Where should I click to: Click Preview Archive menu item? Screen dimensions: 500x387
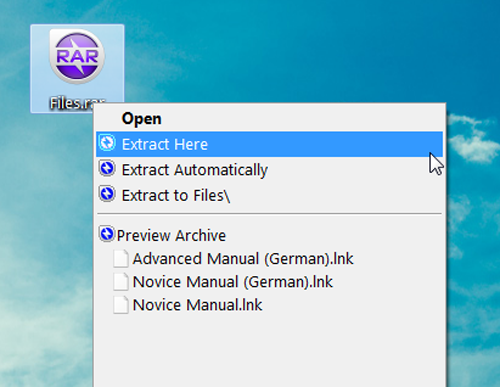point(269,235)
